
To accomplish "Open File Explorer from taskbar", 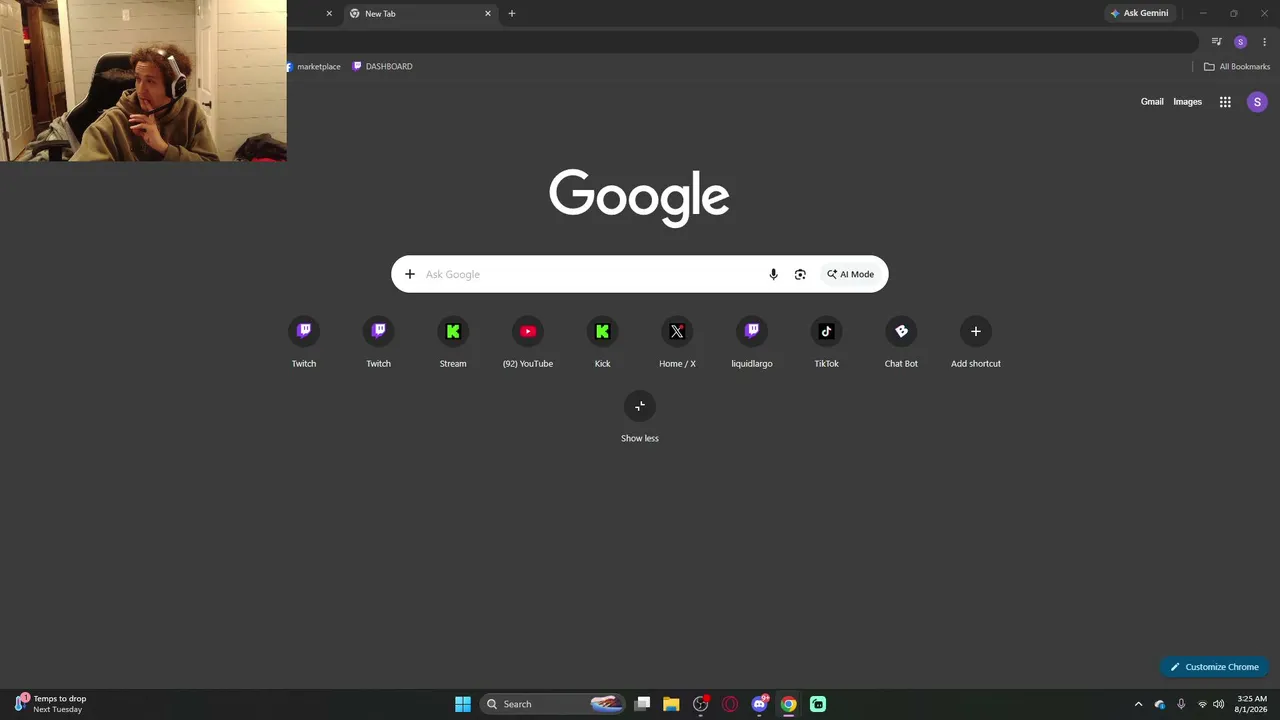I will tap(671, 704).
